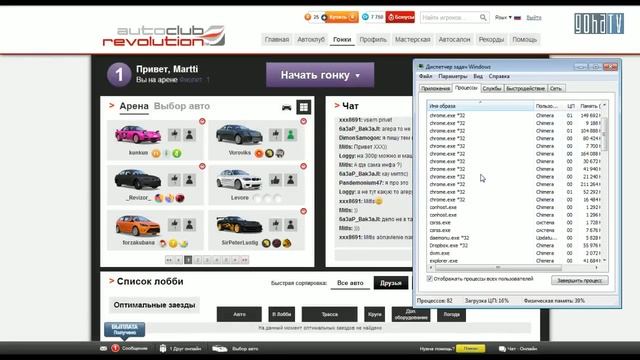Toggle show processes from all users checkbox

click(429, 278)
